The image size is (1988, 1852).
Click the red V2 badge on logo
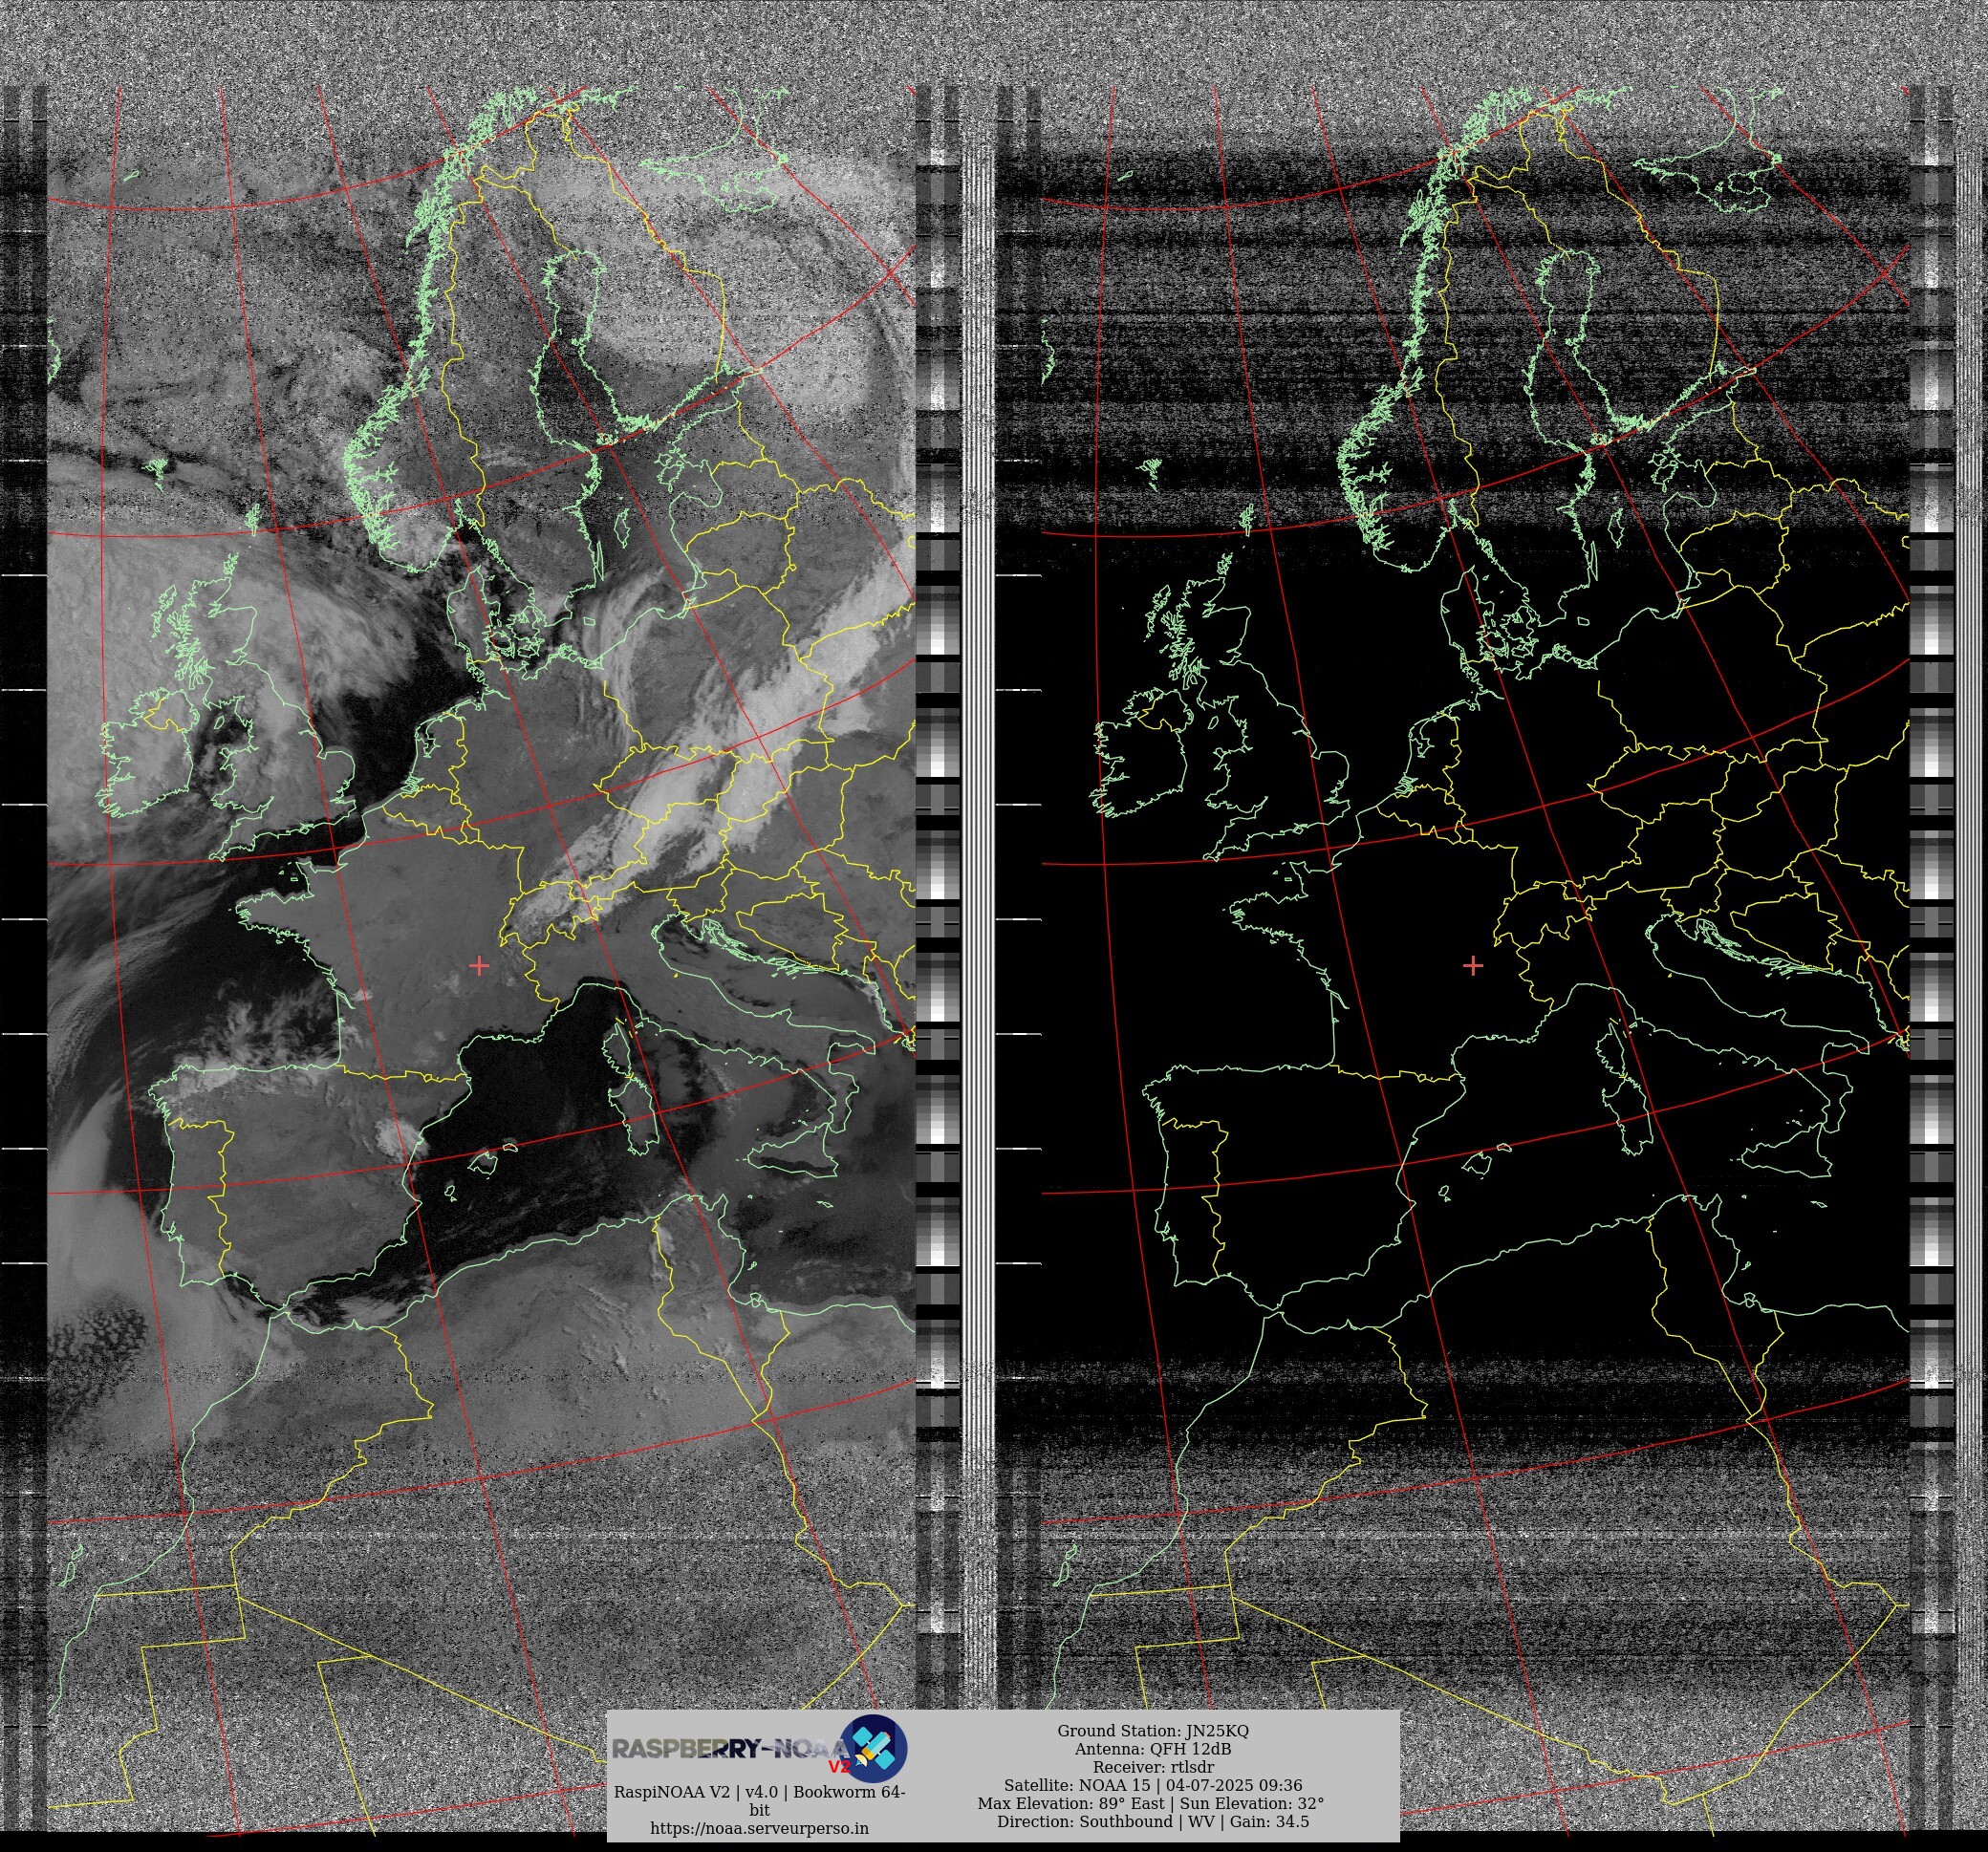(839, 1766)
